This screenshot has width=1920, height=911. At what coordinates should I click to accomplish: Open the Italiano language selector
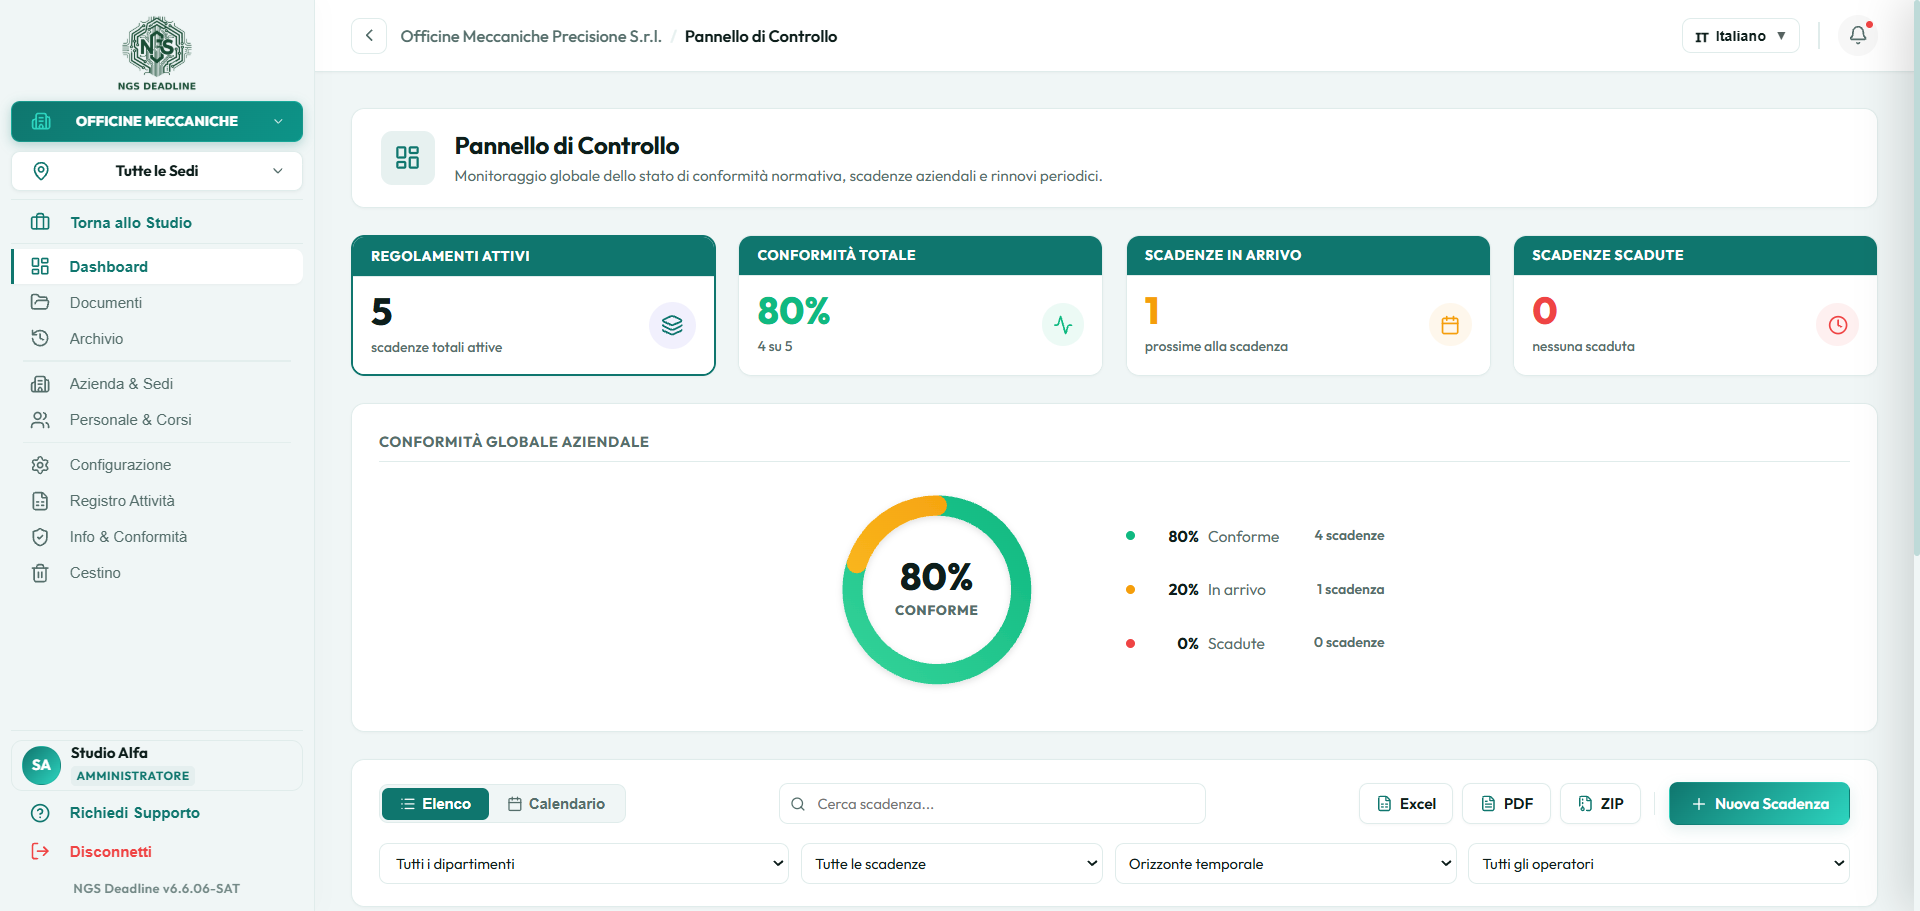click(x=1740, y=36)
